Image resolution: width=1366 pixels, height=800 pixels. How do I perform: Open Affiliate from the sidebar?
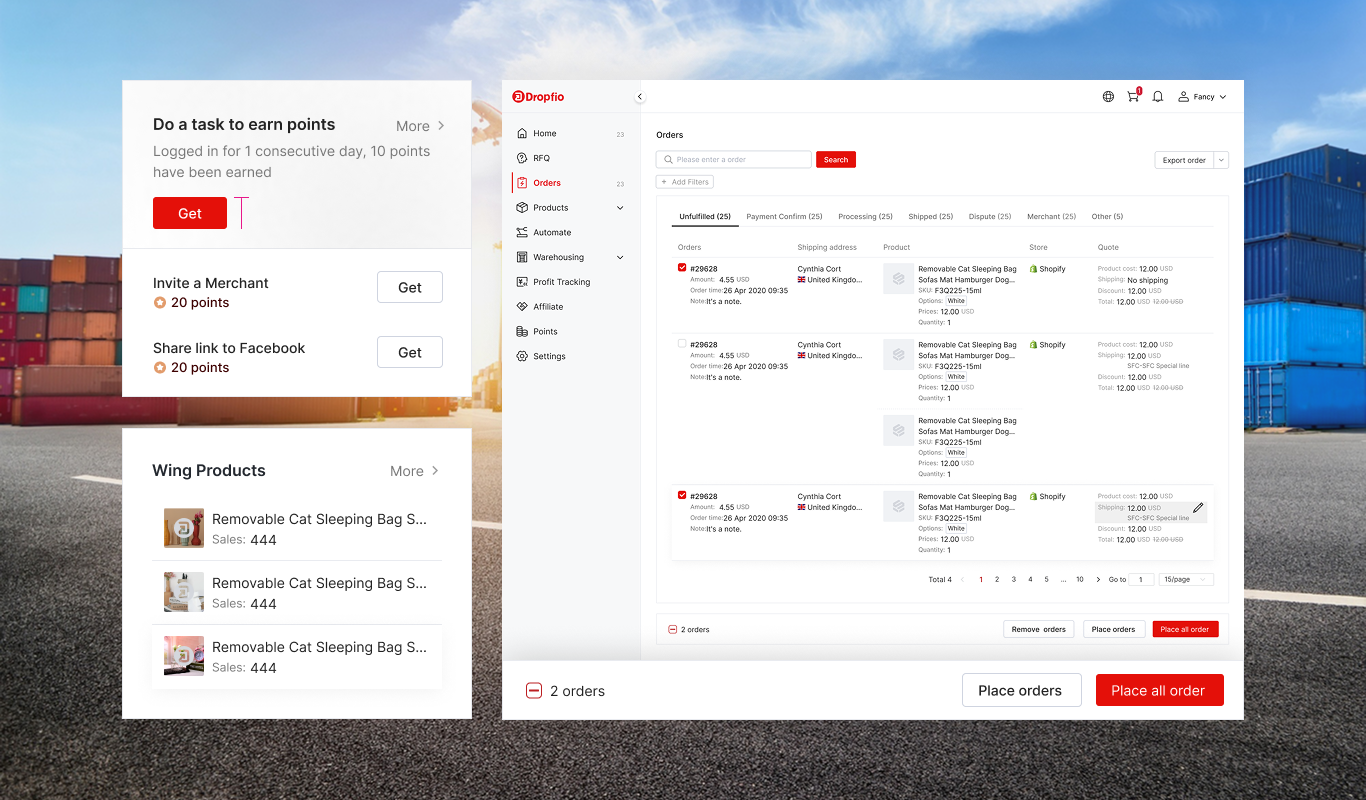pyautogui.click(x=548, y=307)
